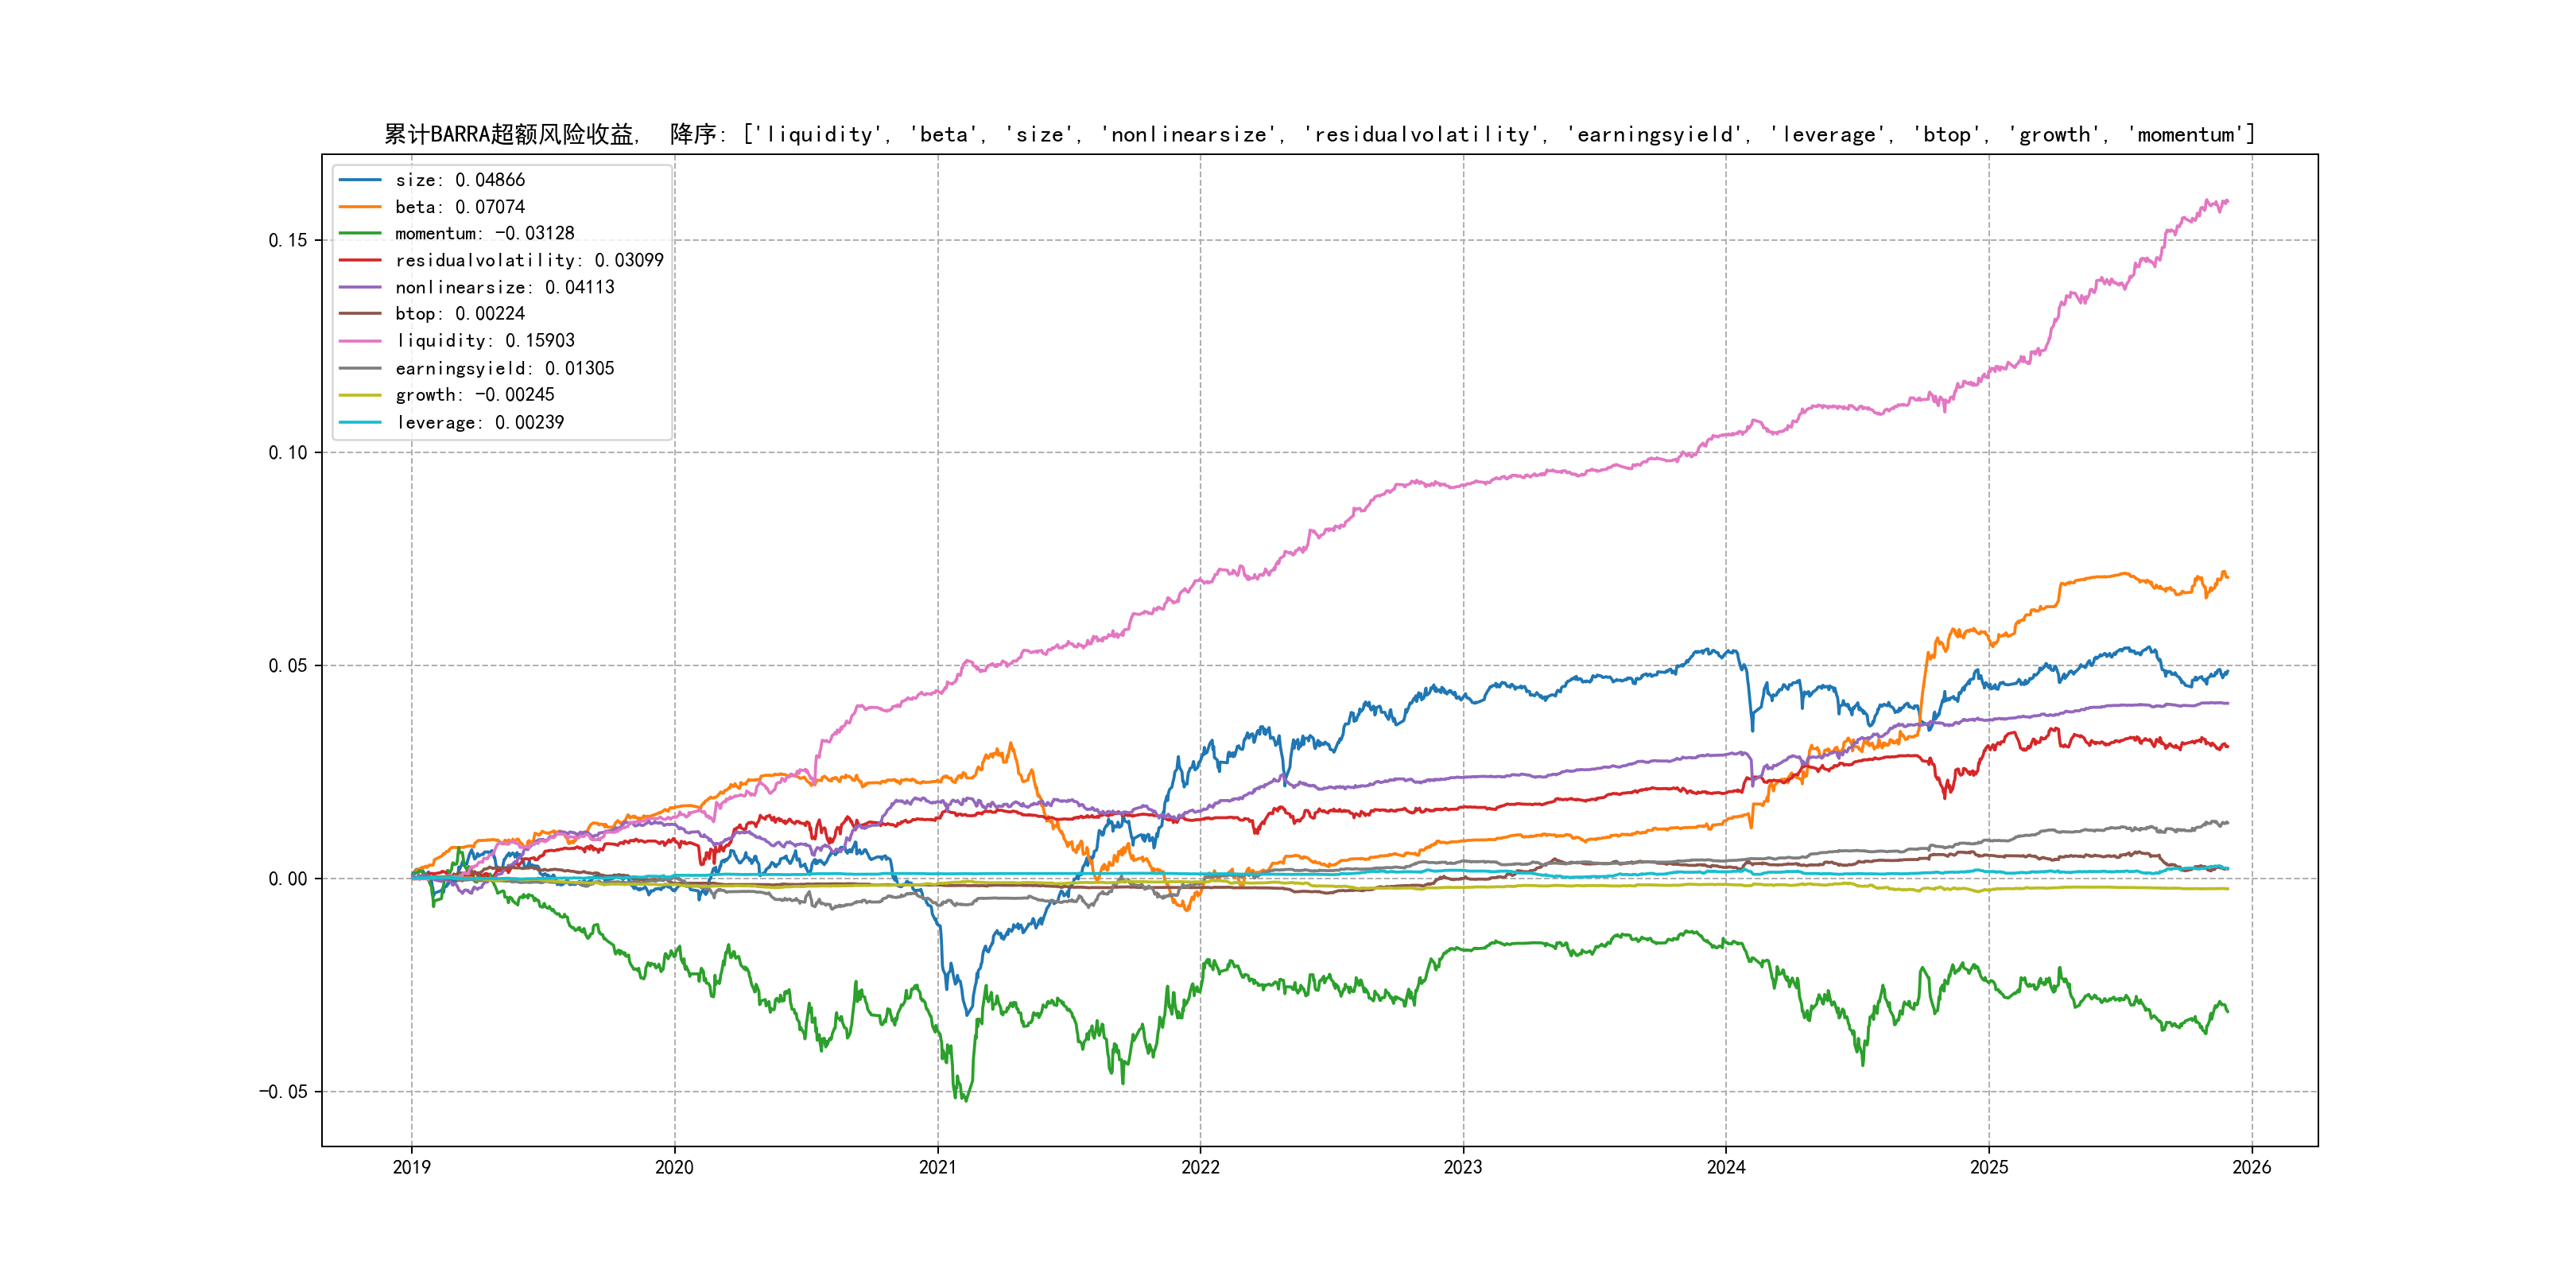Click the btop: 0.00224 legend entry
Screen dimensions: 2576x1288
459,314
